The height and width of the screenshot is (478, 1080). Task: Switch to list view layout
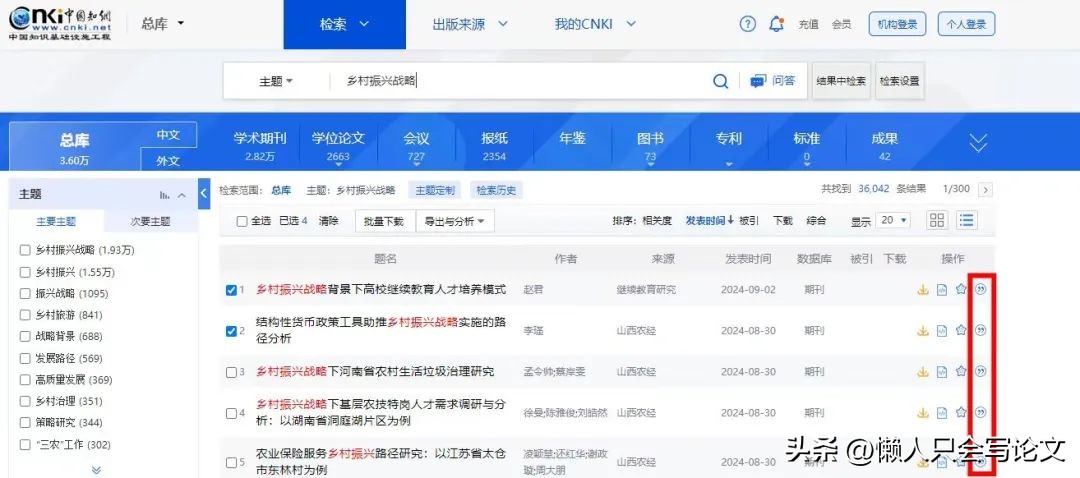[967, 220]
